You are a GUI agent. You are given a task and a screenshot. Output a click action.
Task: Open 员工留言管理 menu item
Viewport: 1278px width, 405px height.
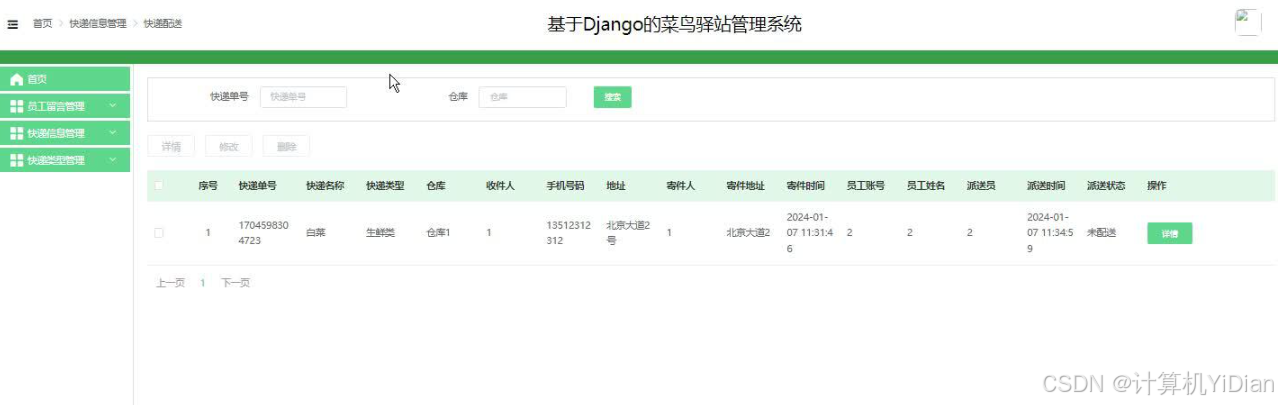[66, 106]
